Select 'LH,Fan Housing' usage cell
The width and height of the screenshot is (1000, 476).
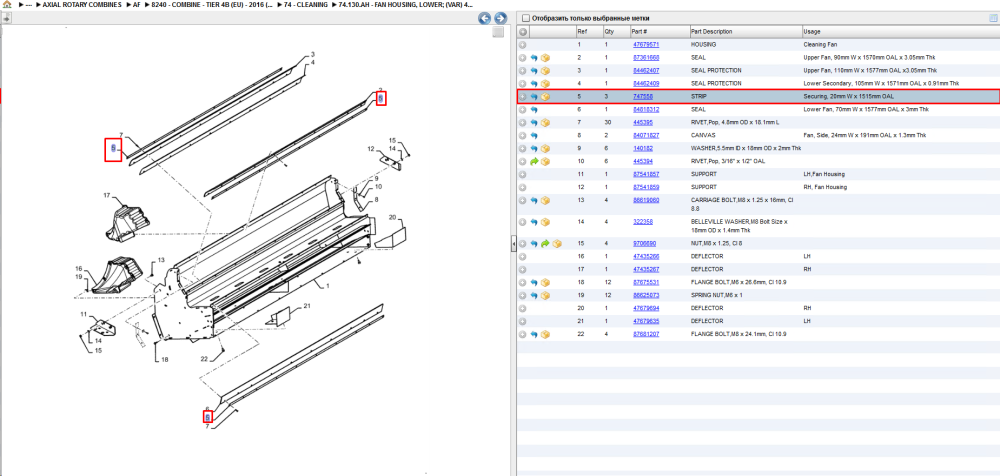824,174
